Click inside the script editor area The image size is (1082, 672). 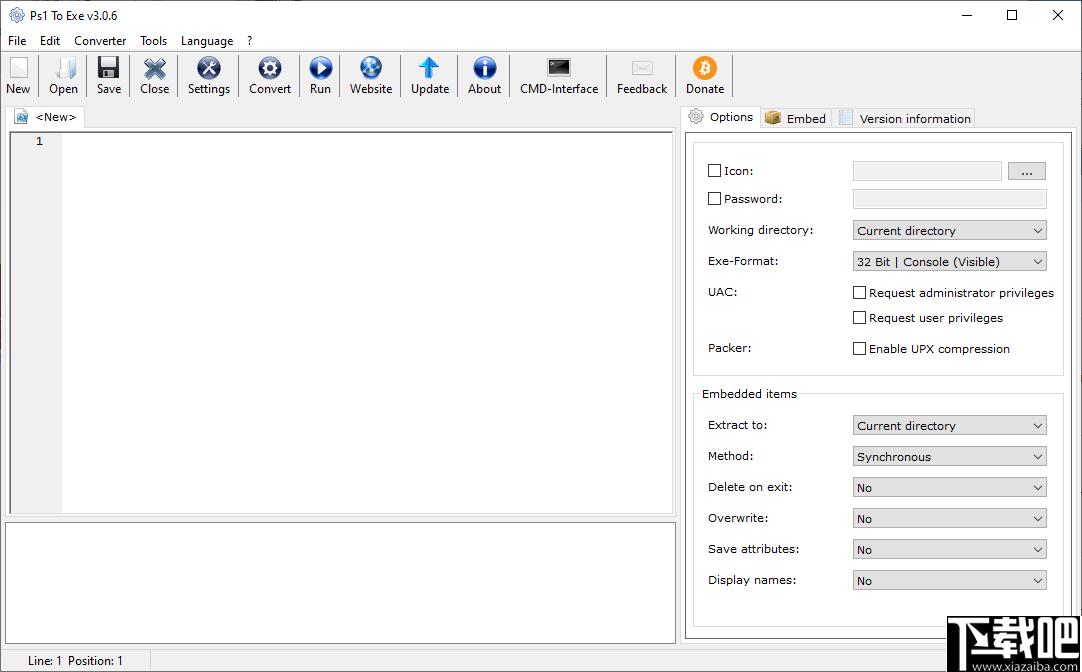(x=366, y=322)
